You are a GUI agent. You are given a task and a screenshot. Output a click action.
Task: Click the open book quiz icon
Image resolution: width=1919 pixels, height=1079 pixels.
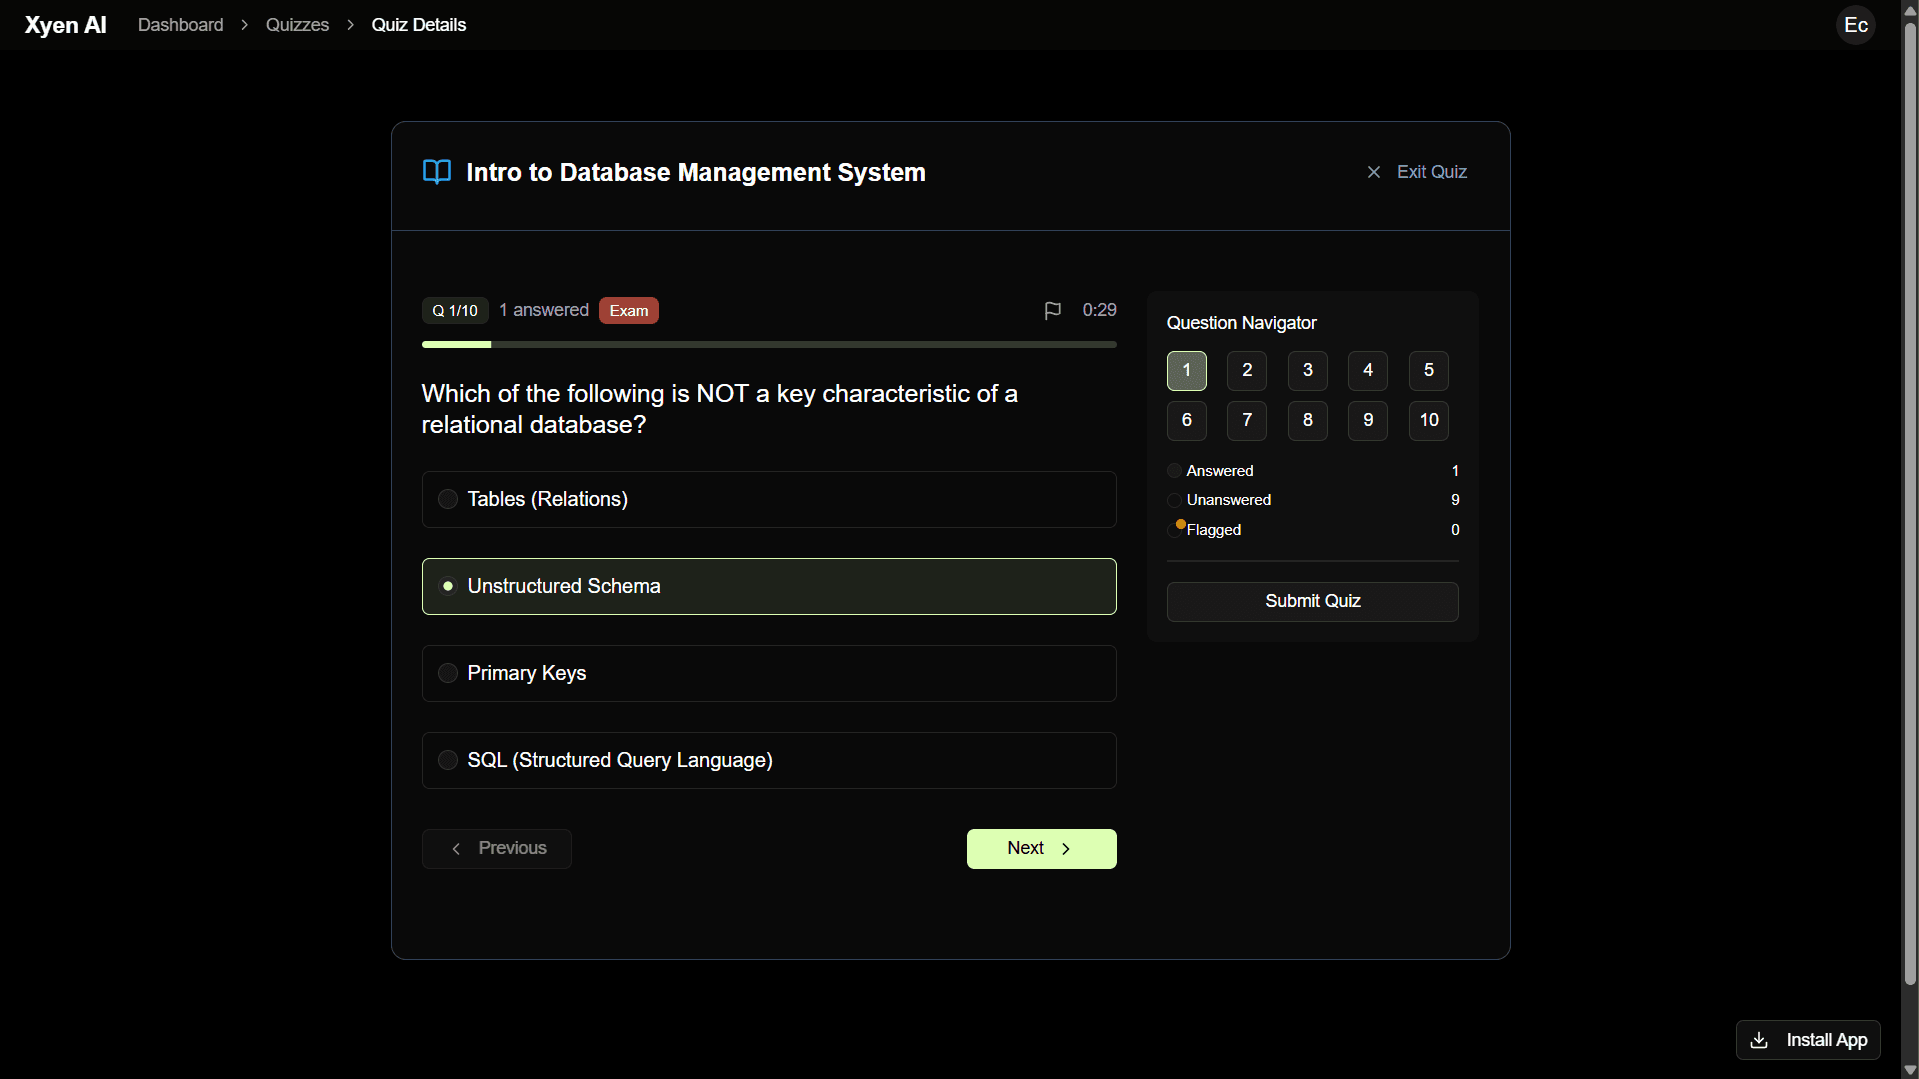pos(437,172)
